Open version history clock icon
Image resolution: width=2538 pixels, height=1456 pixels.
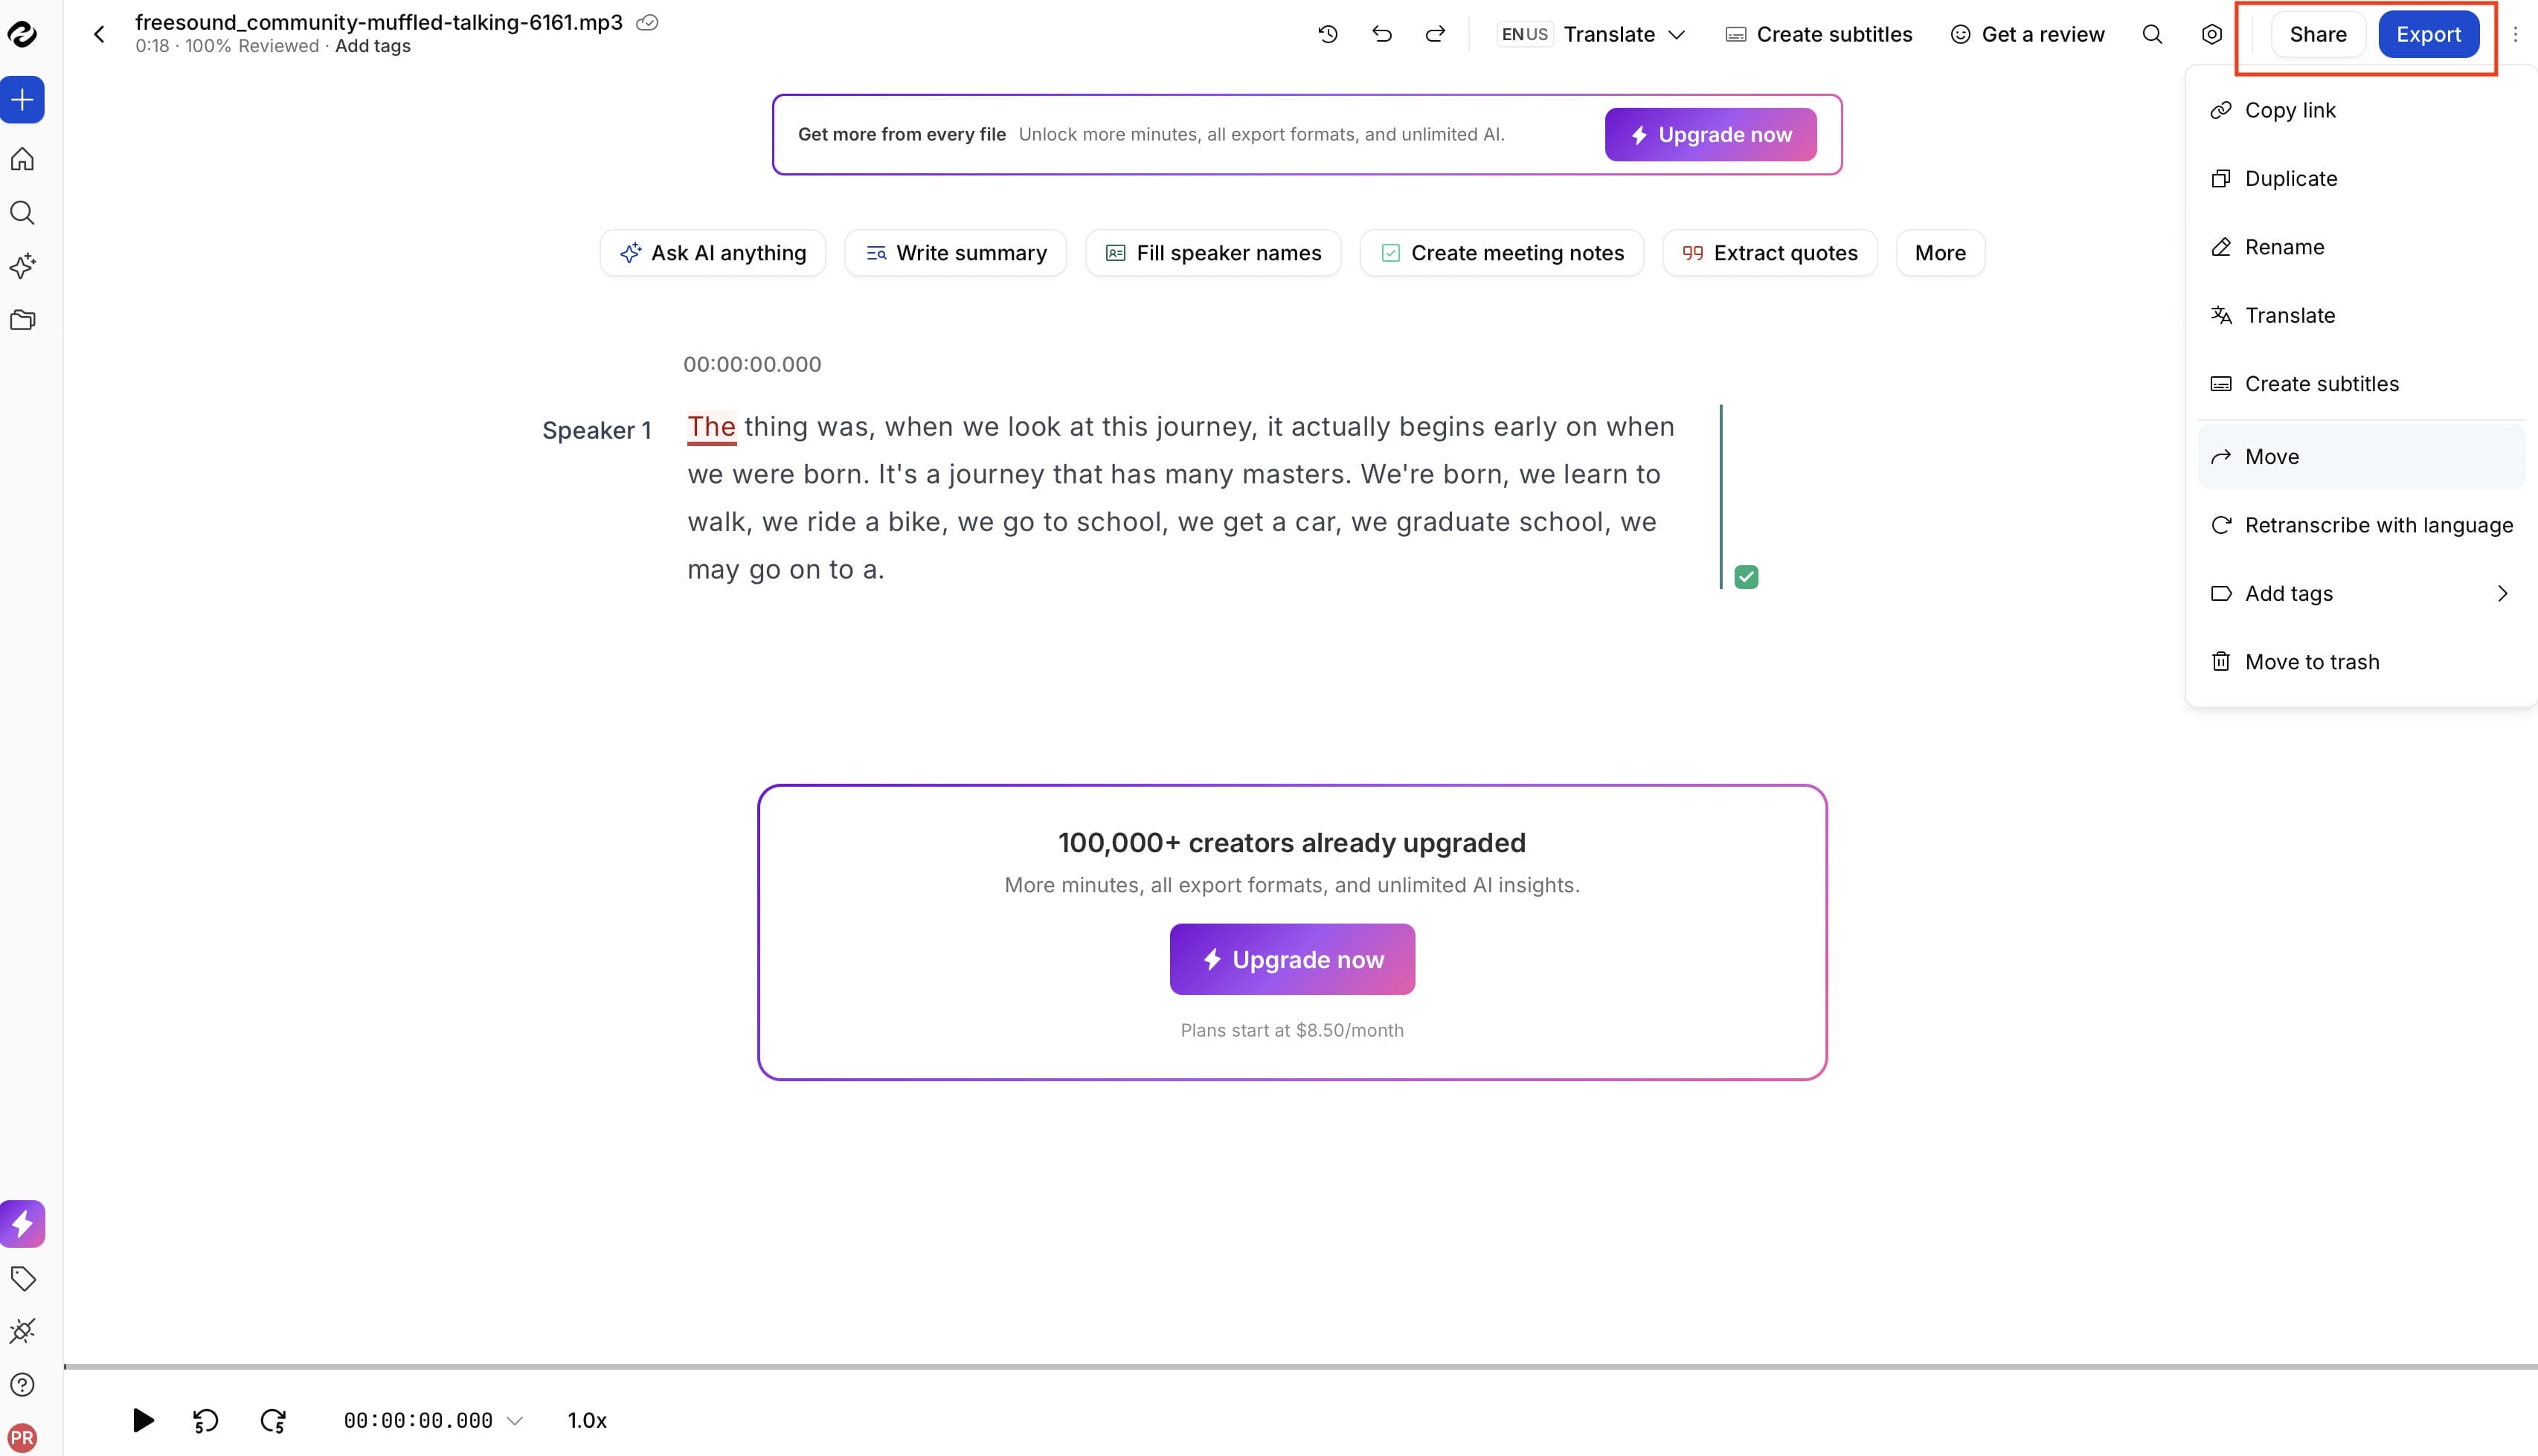coord(1328,34)
